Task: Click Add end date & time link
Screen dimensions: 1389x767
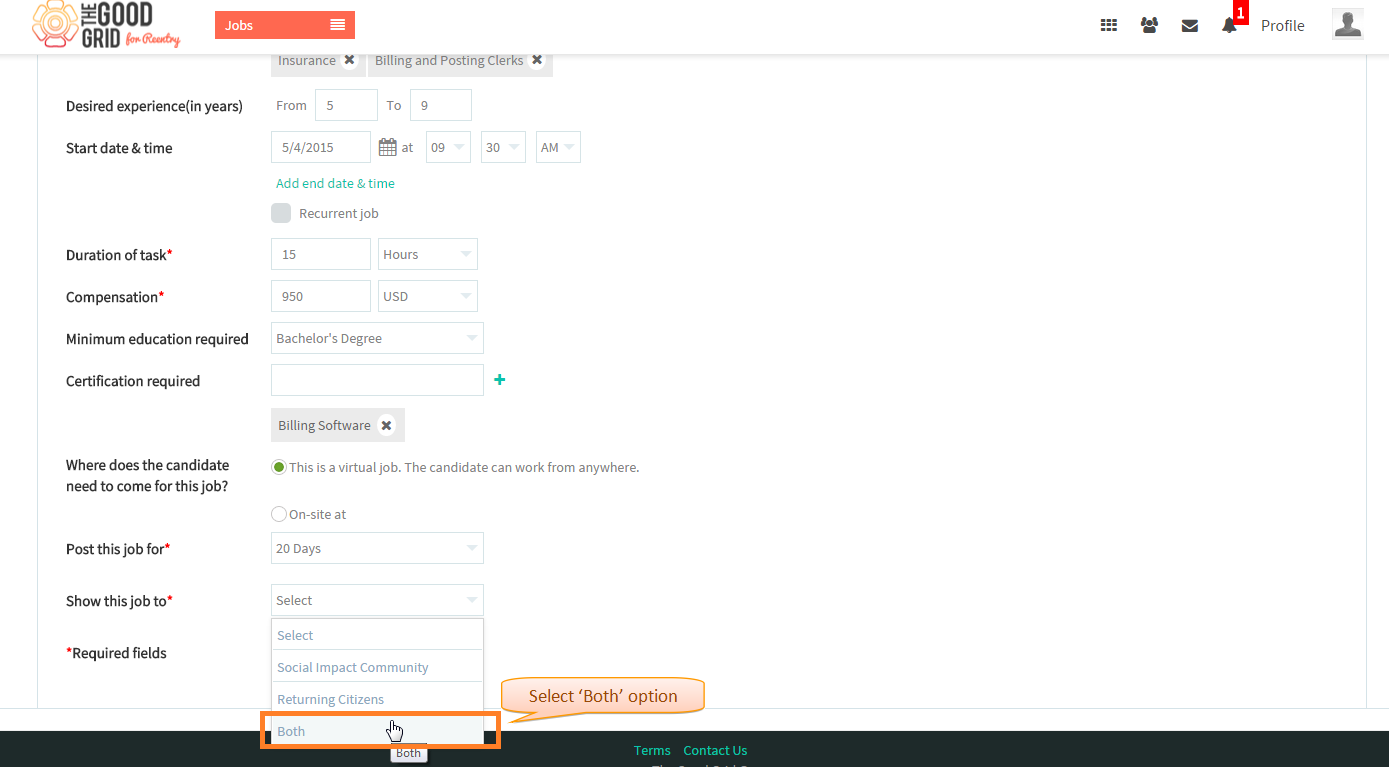Action: [335, 183]
